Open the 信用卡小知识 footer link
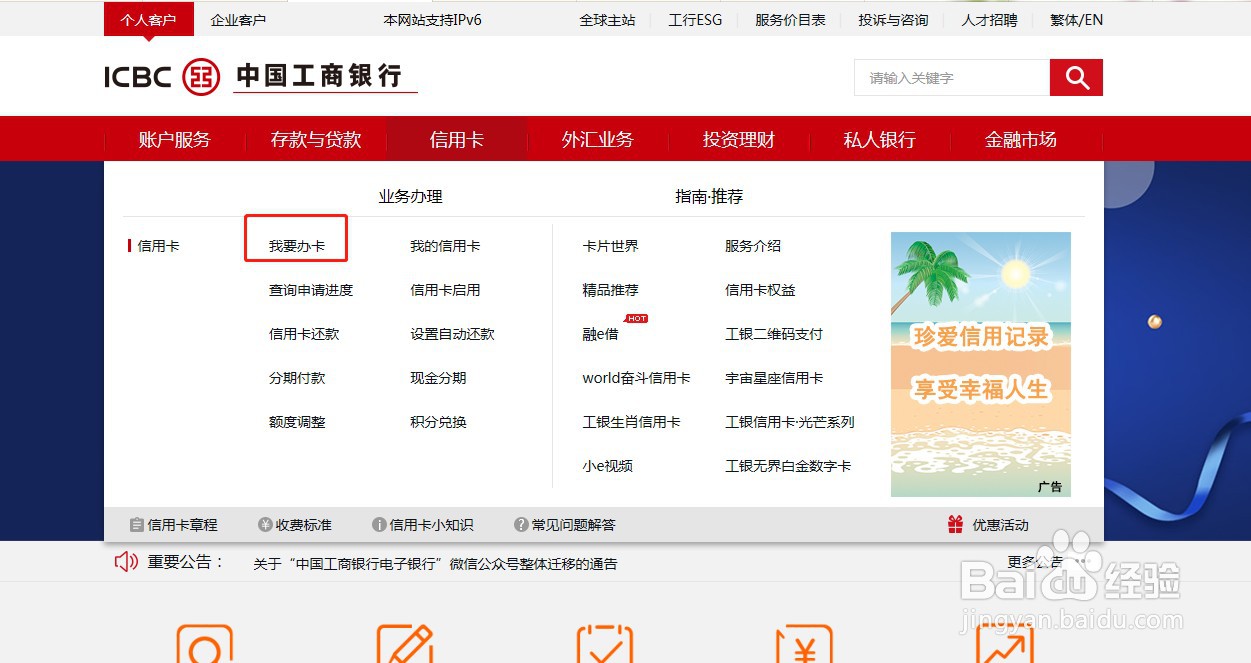This screenshot has width=1251, height=663. tap(431, 524)
